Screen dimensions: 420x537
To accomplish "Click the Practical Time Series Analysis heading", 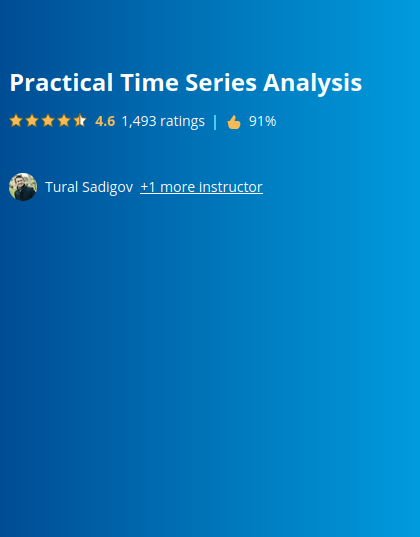I will tap(186, 83).
